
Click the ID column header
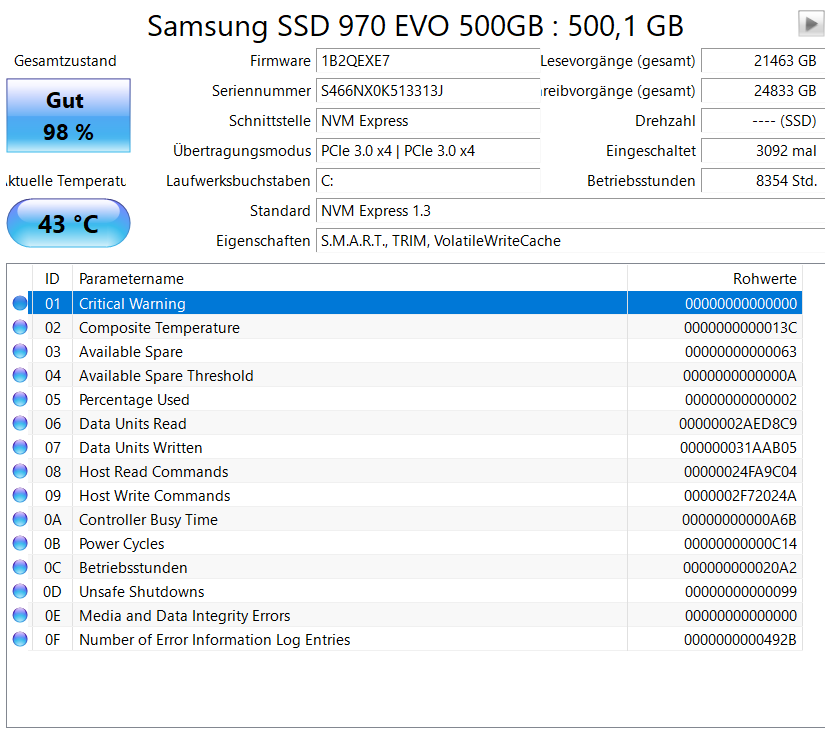coord(52,278)
